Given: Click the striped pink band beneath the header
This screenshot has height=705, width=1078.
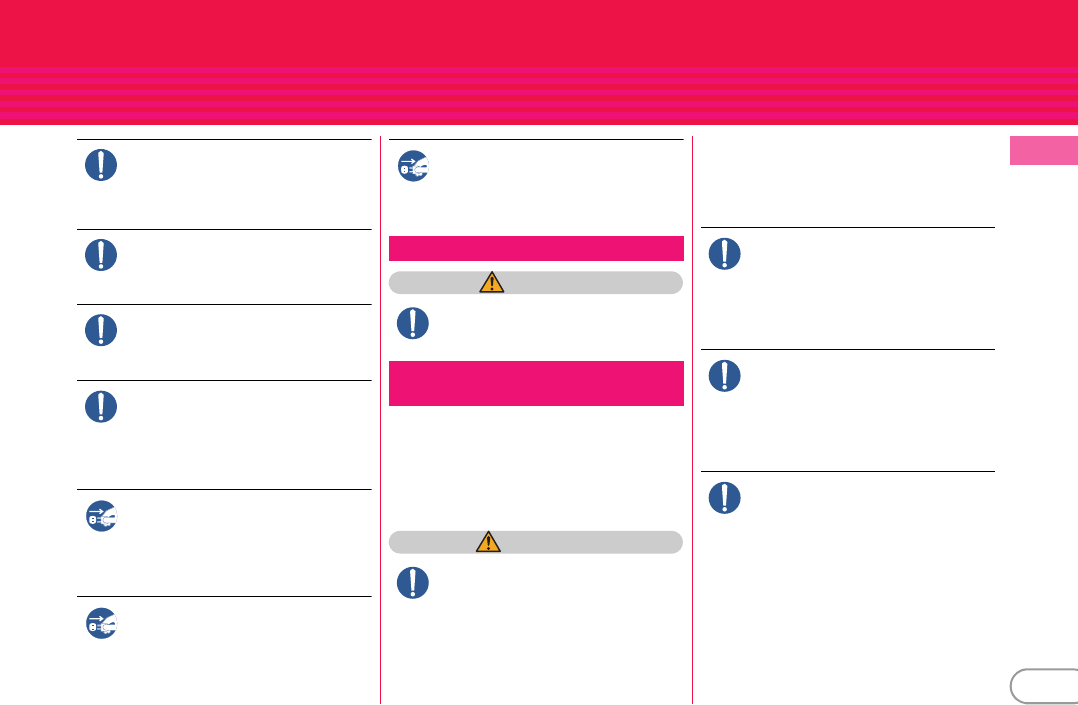Looking at the screenshot, I should (x=539, y=96).
